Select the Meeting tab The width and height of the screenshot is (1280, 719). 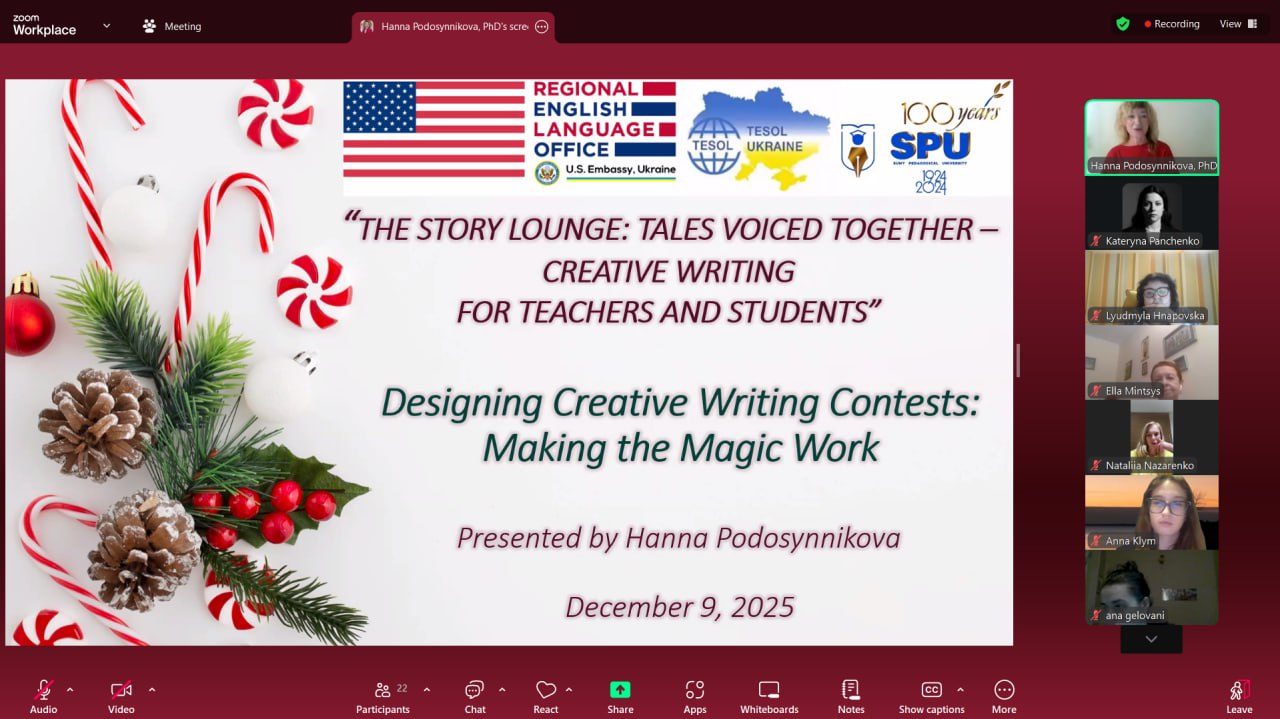coord(172,26)
